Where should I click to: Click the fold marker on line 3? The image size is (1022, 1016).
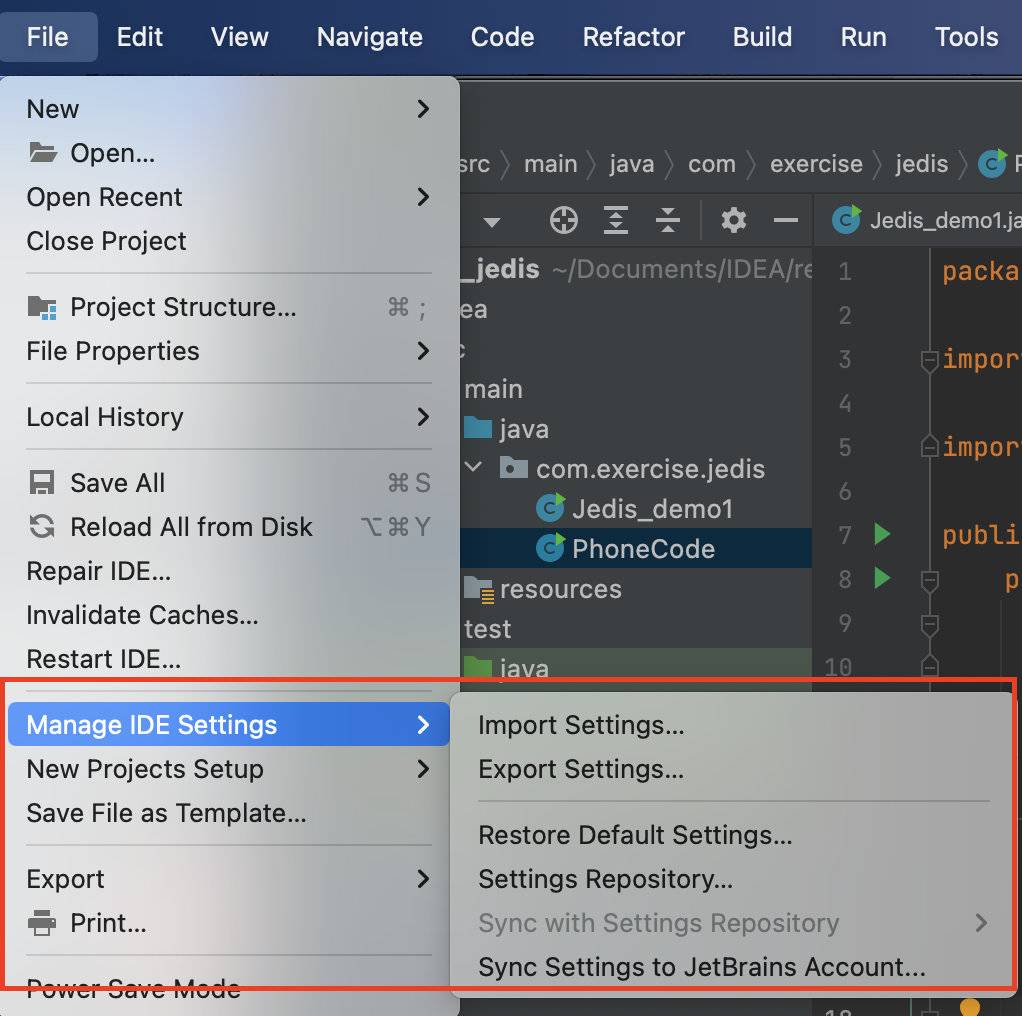coord(929,360)
